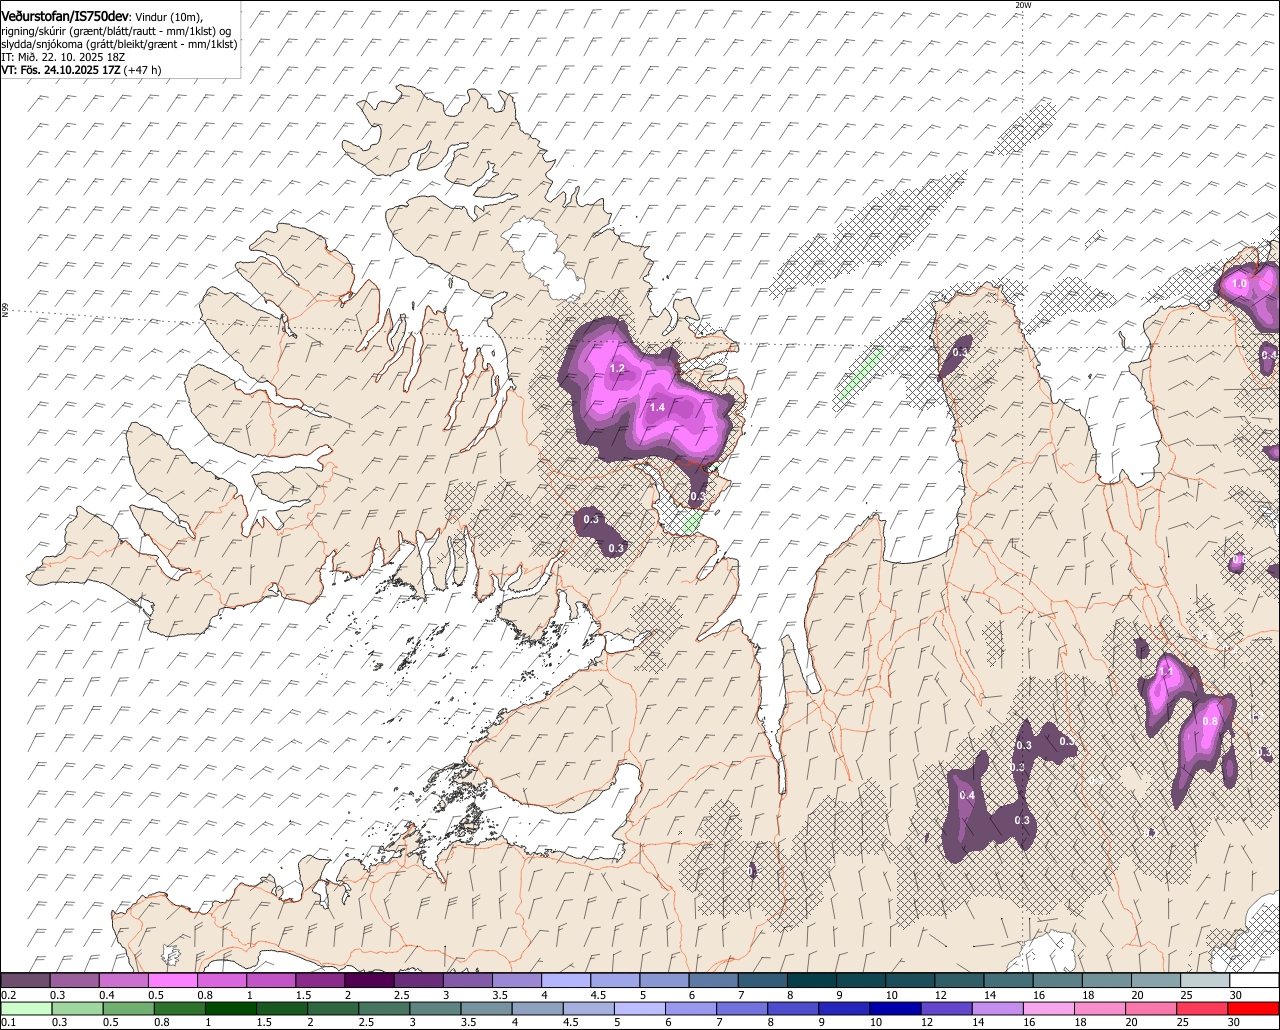The height and width of the screenshot is (1030, 1280).
Task: Click the '0.4' label in the top legend
Action: pos(106,996)
